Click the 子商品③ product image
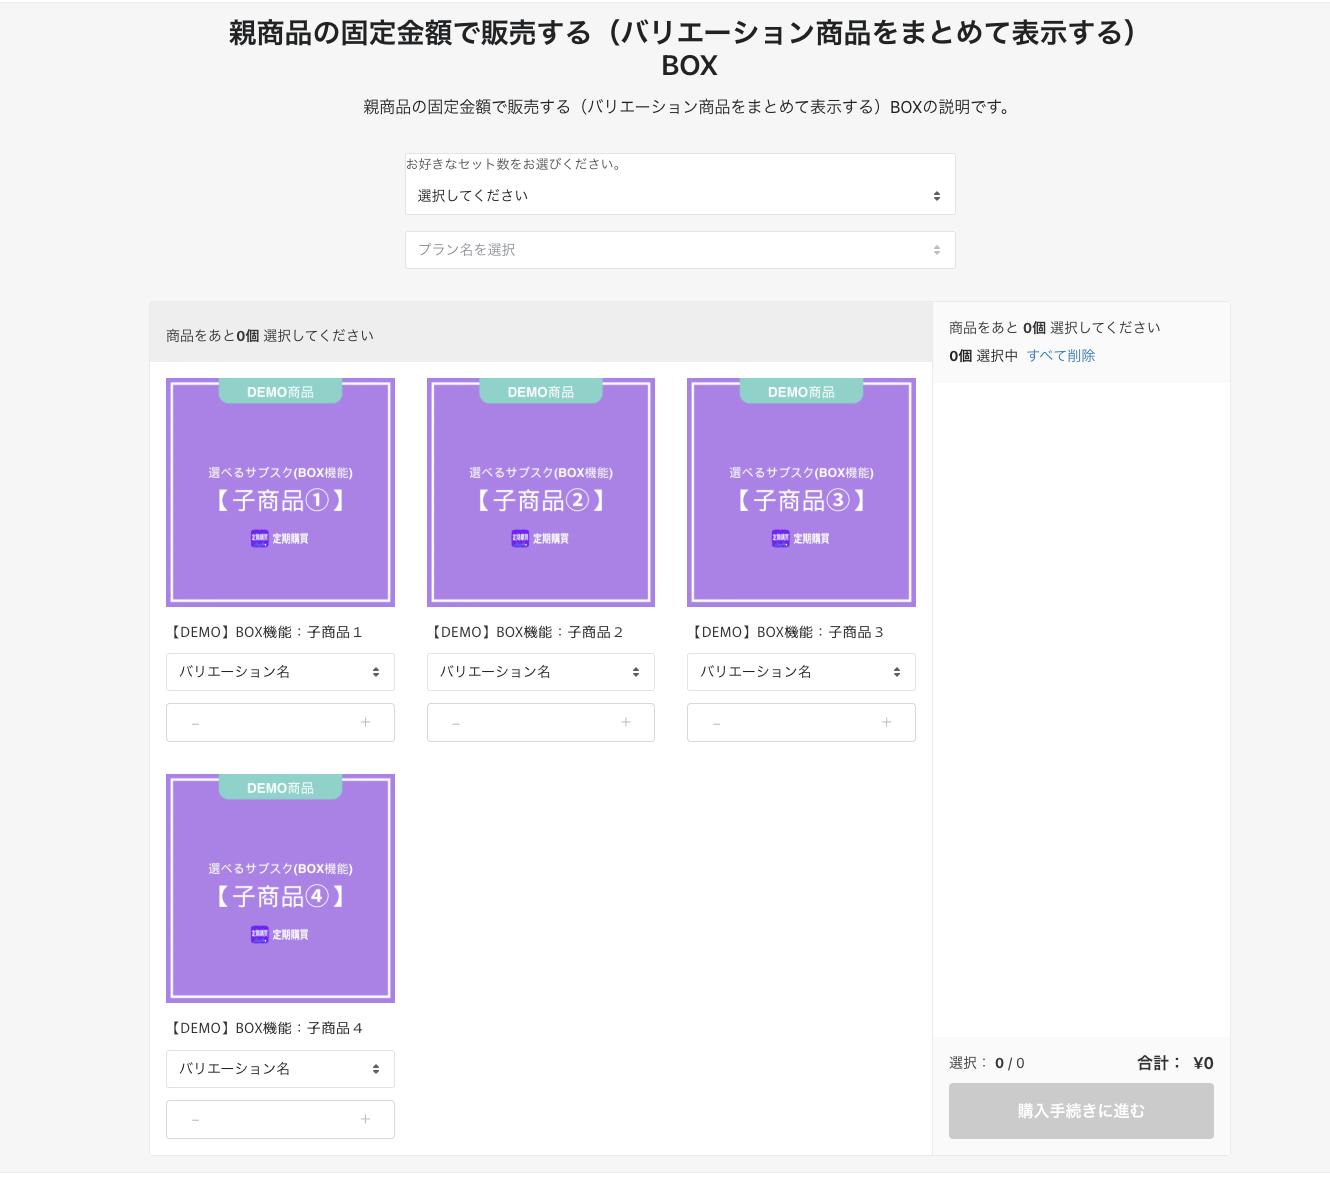Screen dimensions: 1330x1178 tap(801, 492)
